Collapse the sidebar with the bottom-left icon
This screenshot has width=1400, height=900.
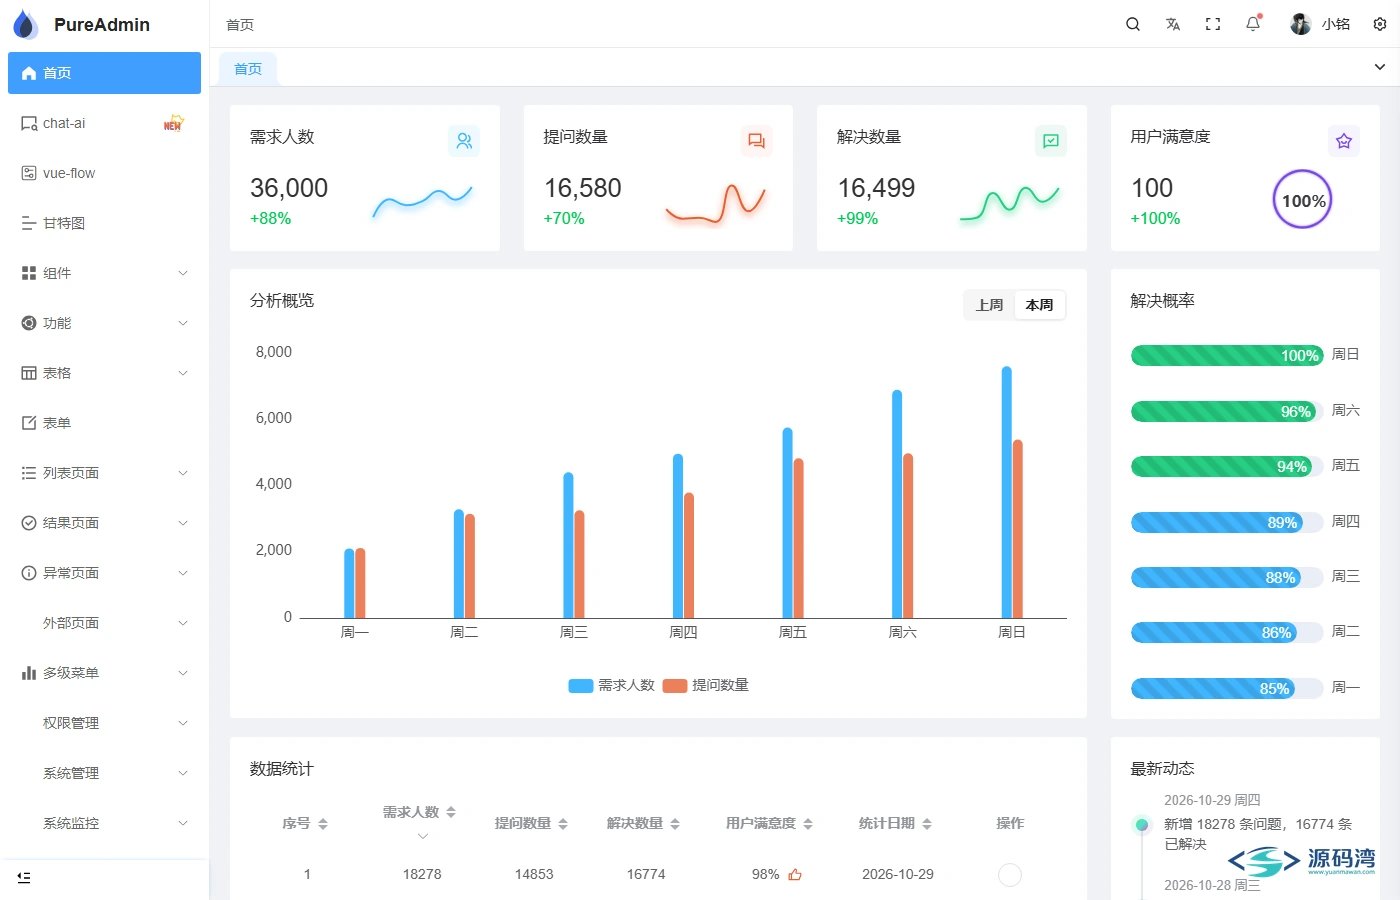point(24,877)
